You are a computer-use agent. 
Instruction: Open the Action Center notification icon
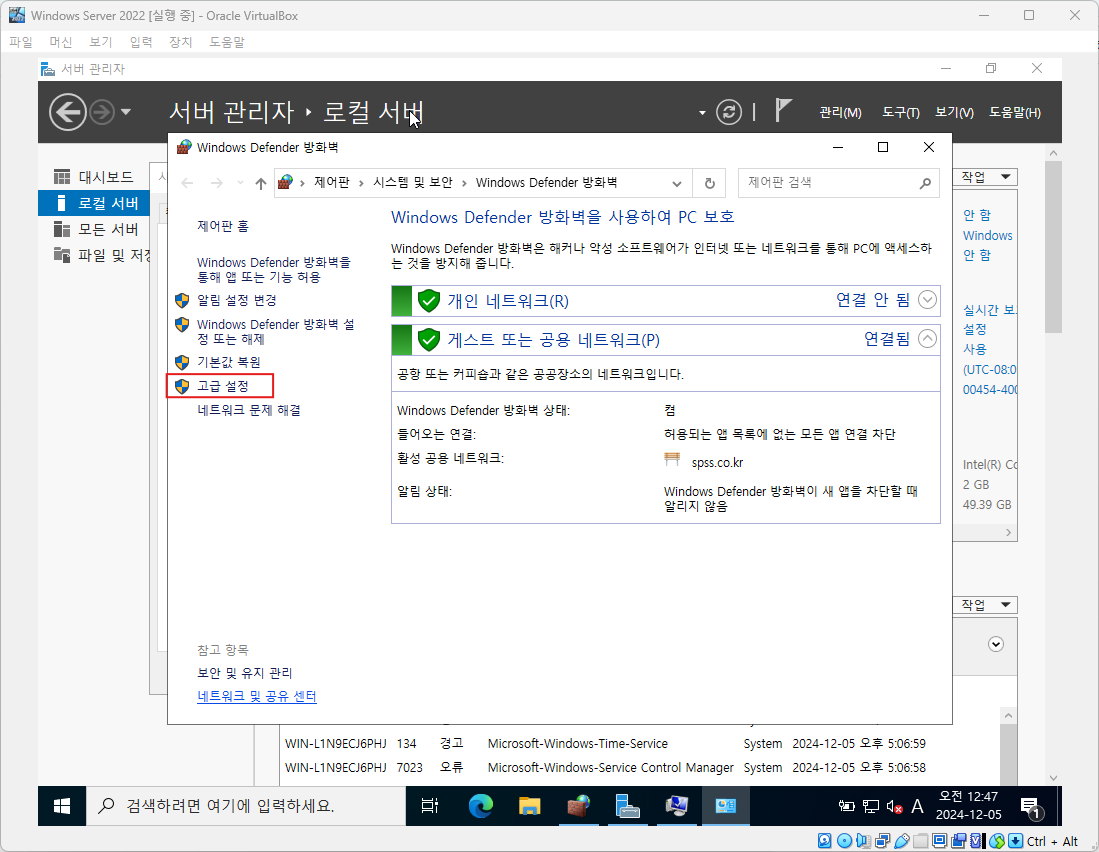click(x=1032, y=808)
